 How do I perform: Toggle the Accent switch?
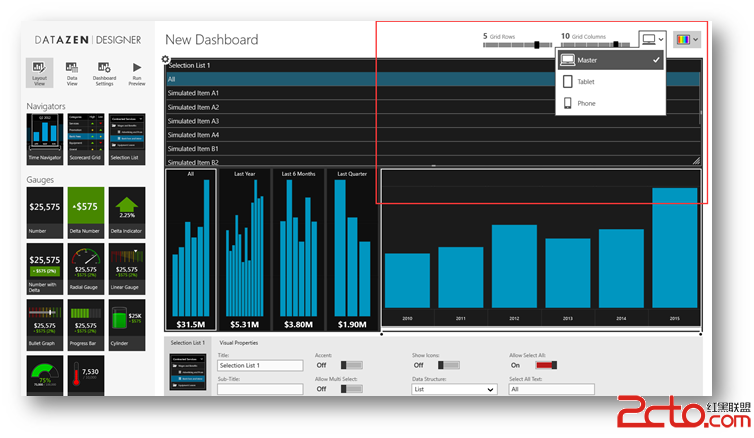(x=352, y=365)
